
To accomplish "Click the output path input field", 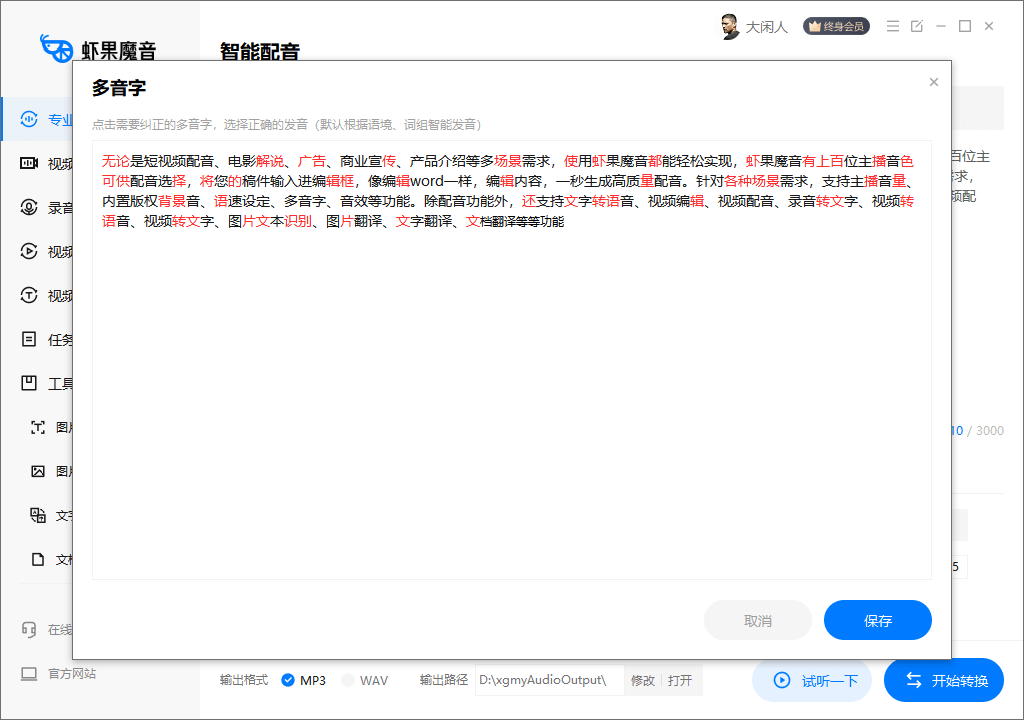I will click(x=549, y=680).
